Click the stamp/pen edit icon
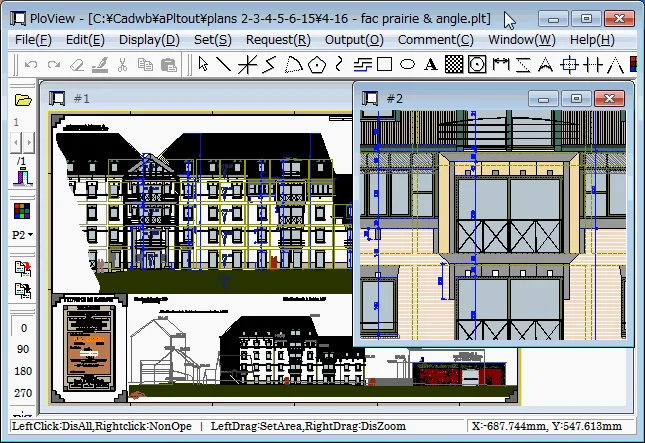 pyautogui.click(x=100, y=65)
